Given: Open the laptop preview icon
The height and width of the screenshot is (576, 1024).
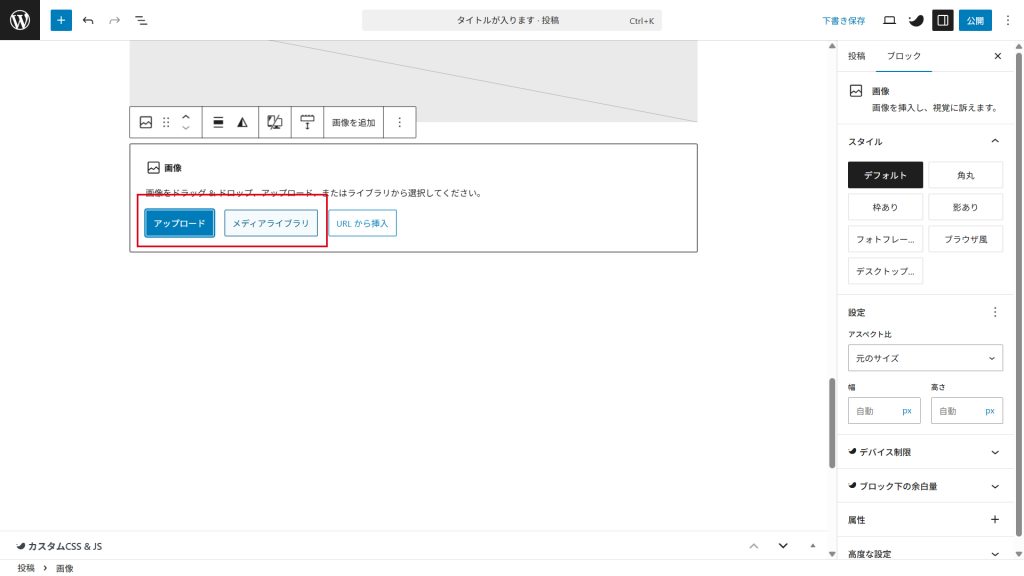Looking at the screenshot, I should coord(889,20).
